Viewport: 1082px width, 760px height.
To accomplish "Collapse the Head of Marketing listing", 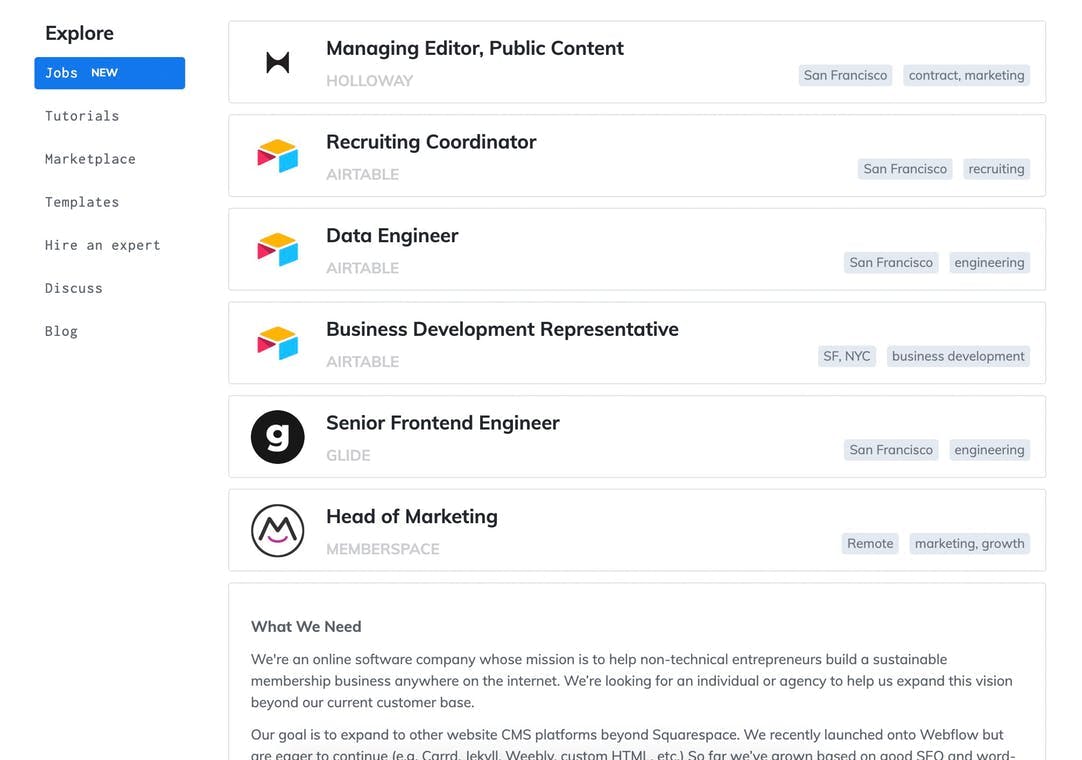I will (411, 517).
